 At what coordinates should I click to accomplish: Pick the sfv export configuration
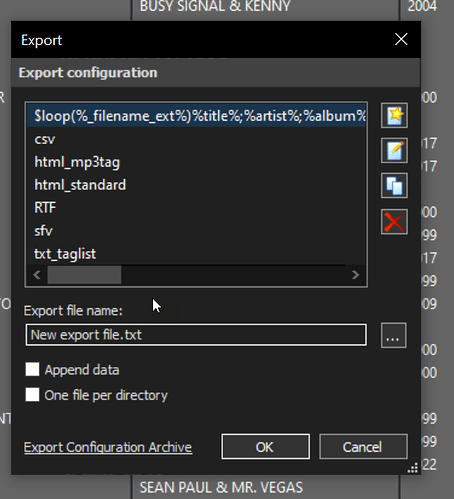[196, 231]
